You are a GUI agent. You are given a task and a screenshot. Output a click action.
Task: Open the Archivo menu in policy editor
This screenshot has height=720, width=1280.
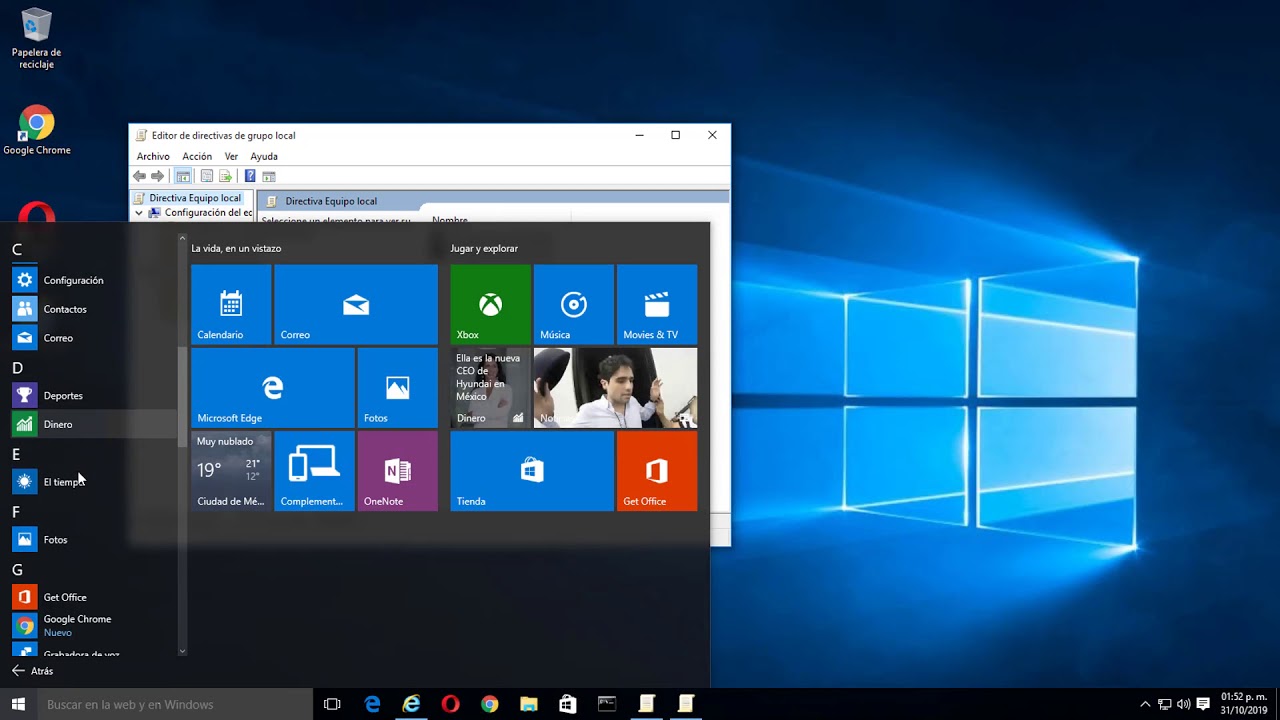pos(153,156)
